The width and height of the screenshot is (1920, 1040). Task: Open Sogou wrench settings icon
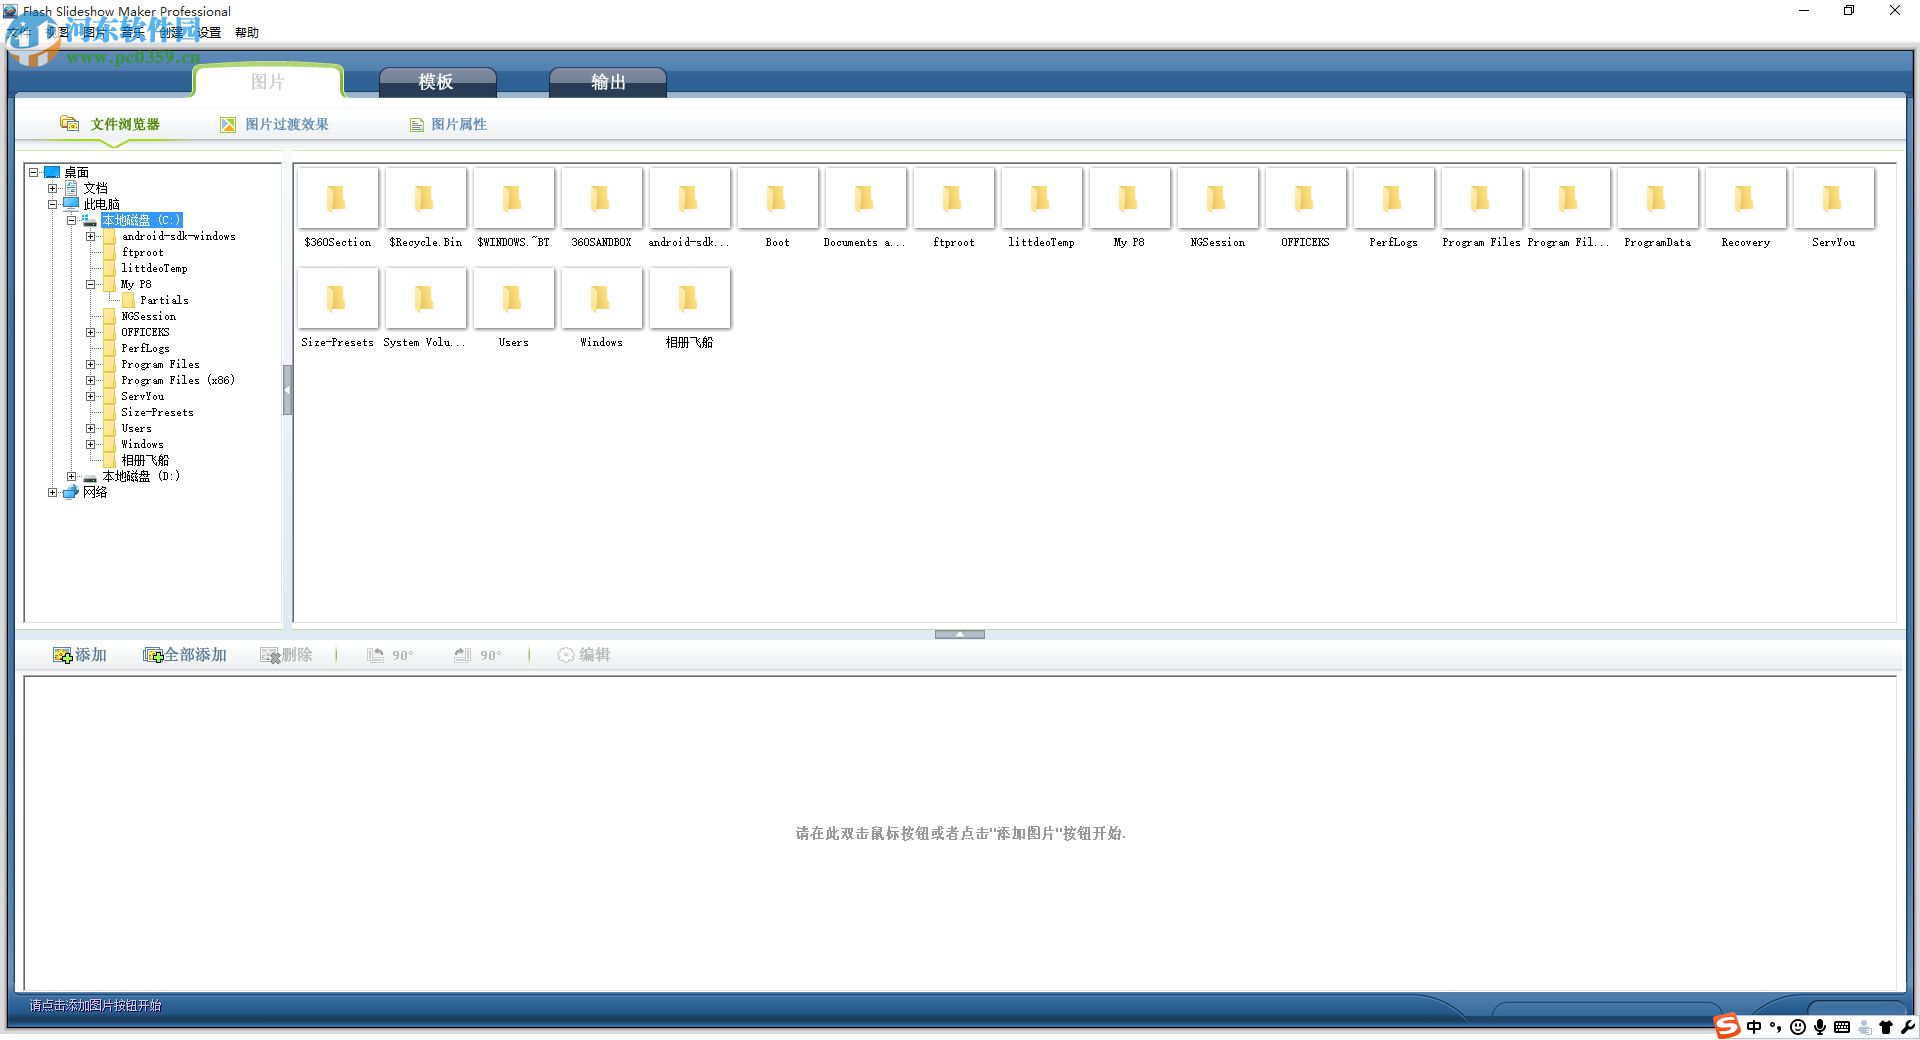[x=1907, y=1027]
